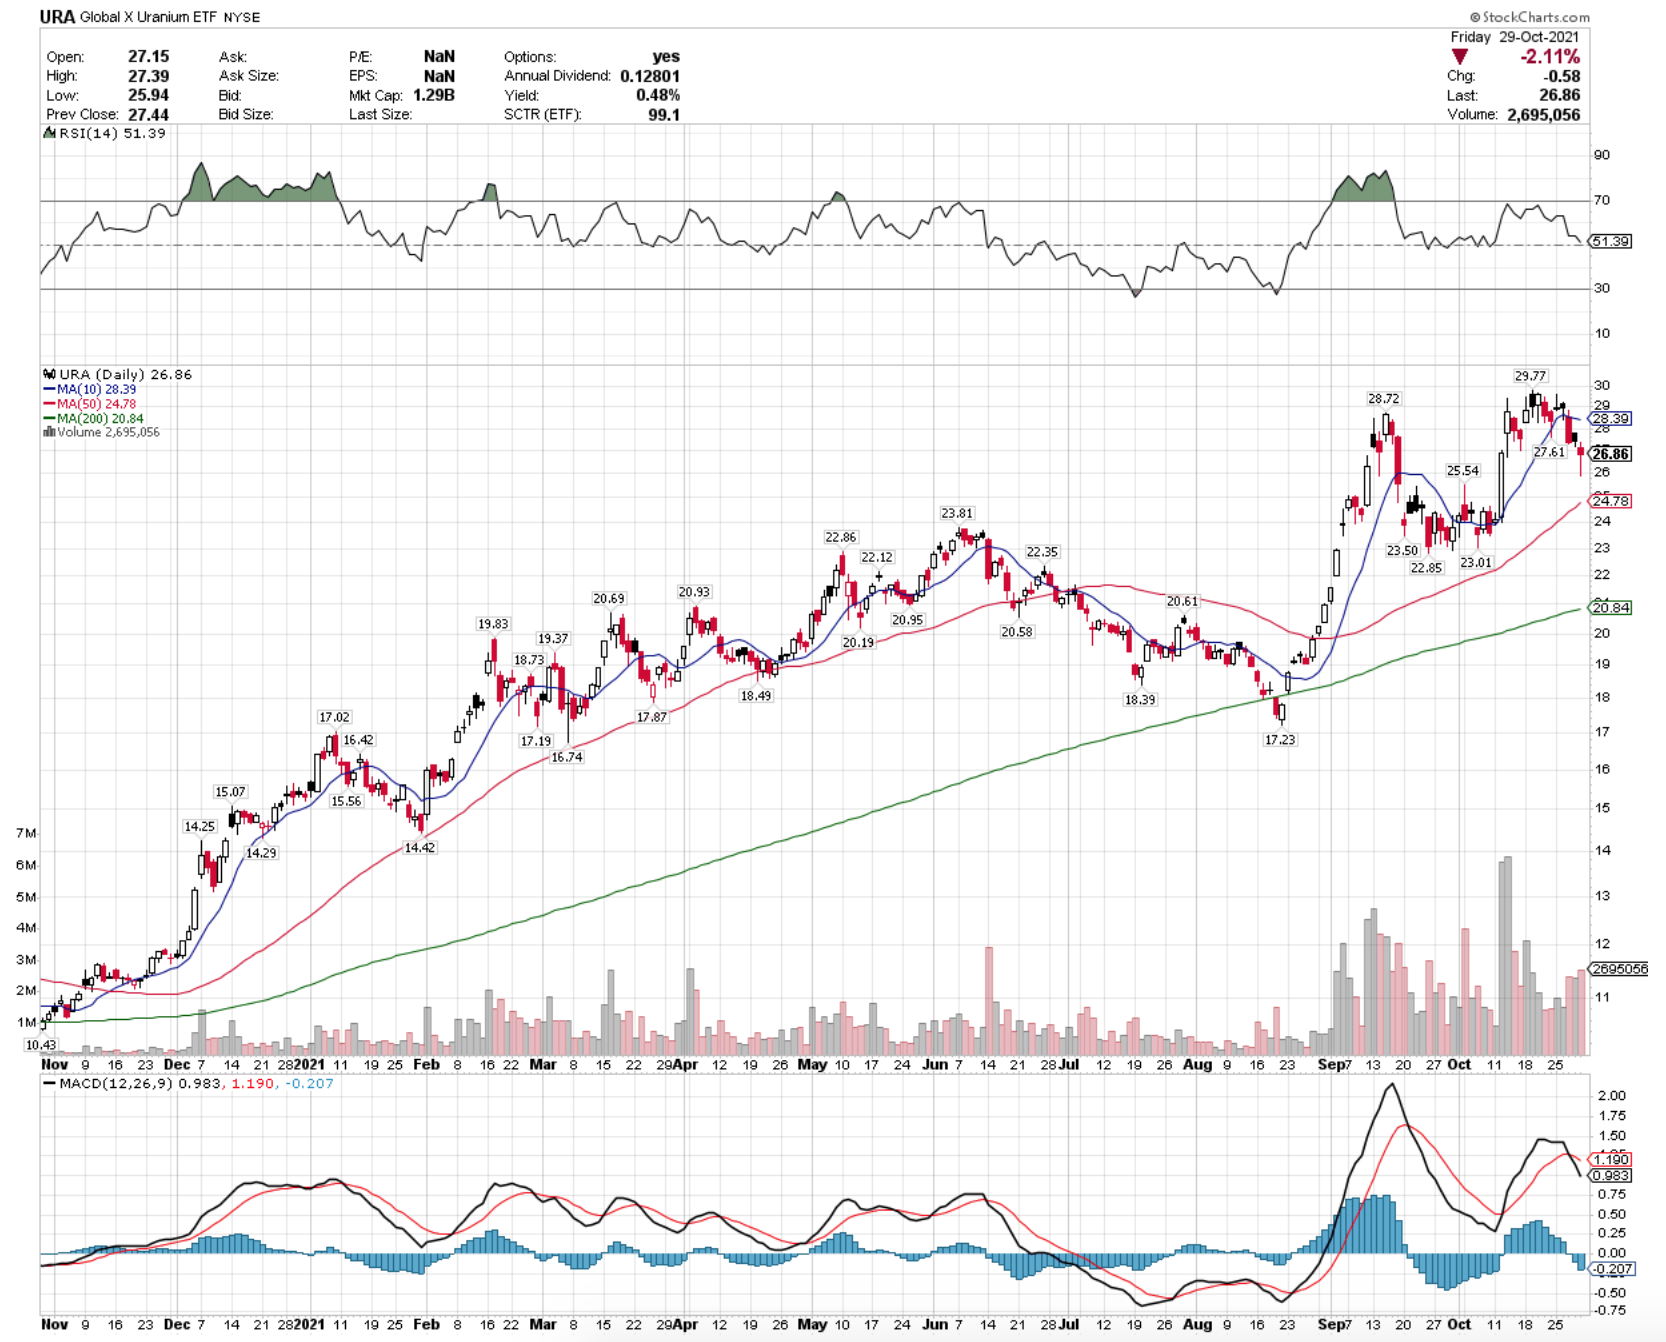Click the 29.77 peak price label
This screenshot has height=1342, width=1666.
click(x=1530, y=376)
